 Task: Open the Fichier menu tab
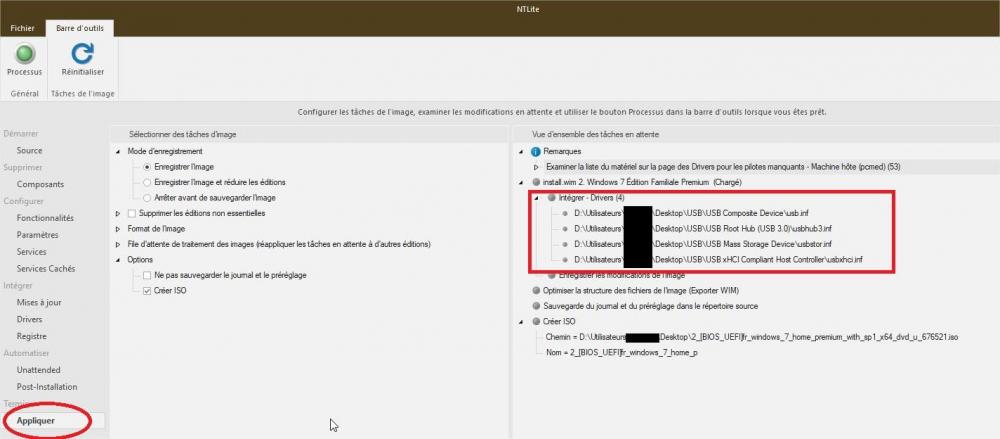[x=22, y=29]
